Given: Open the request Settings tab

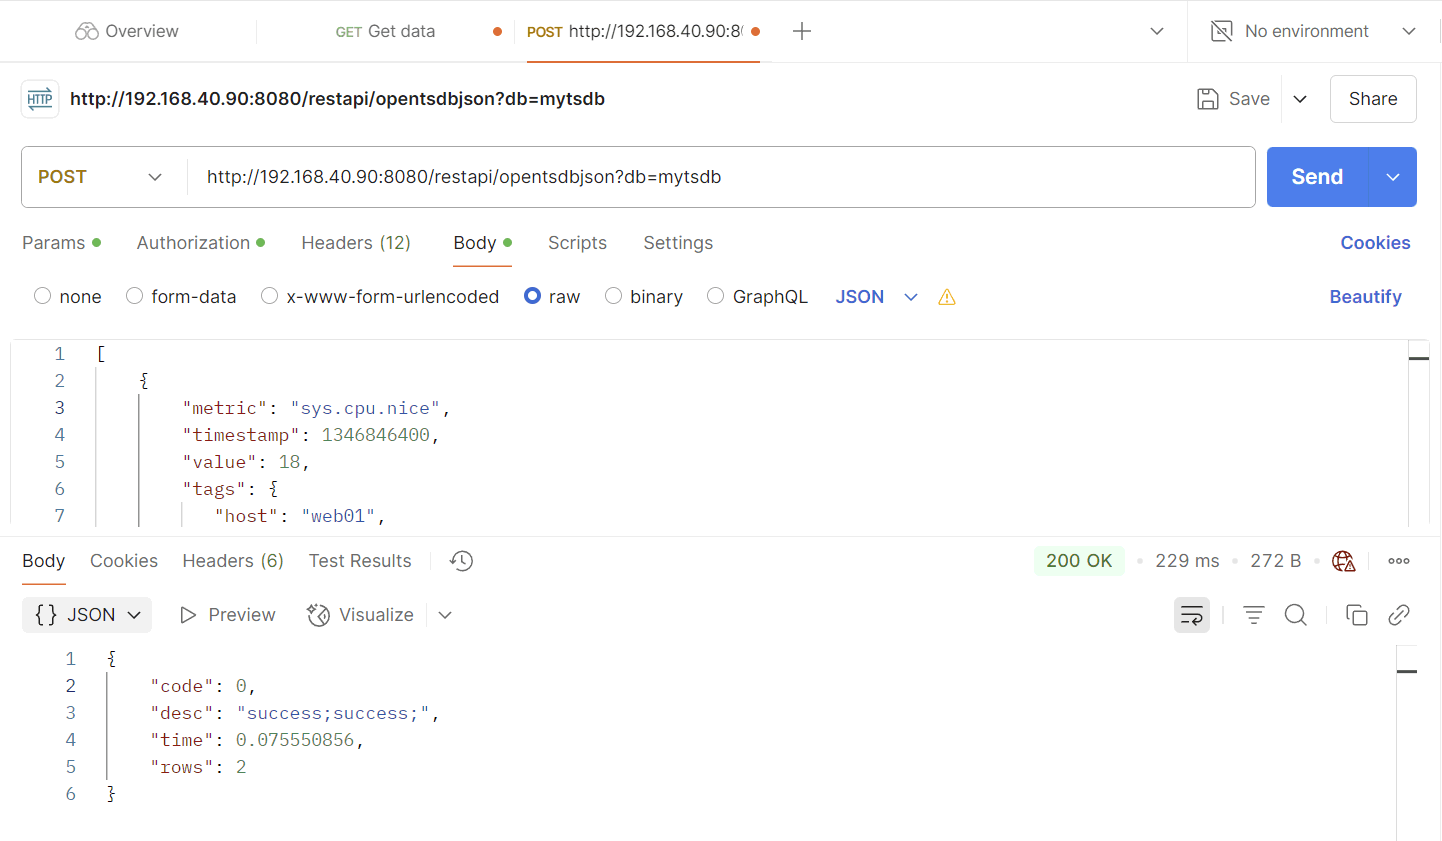Looking at the screenshot, I should [678, 243].
